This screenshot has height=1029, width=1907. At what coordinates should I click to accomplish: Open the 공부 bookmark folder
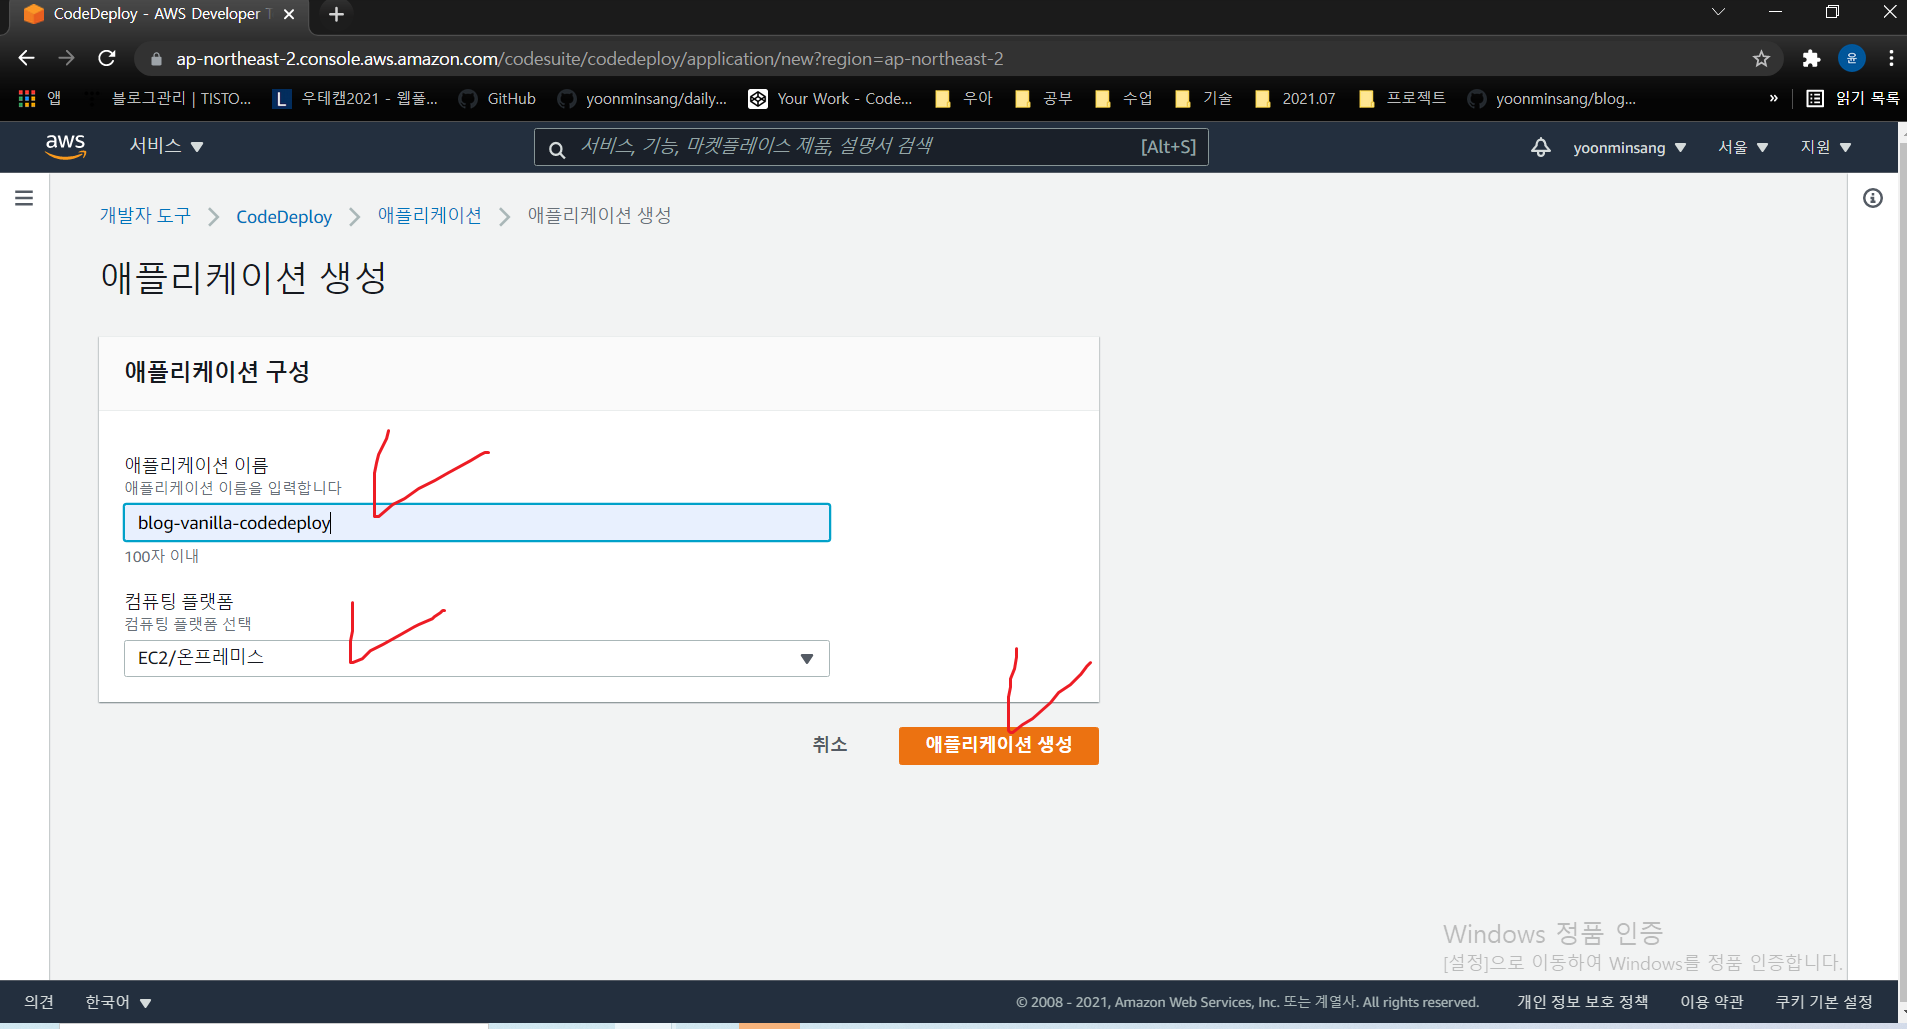pos(1043,98)
